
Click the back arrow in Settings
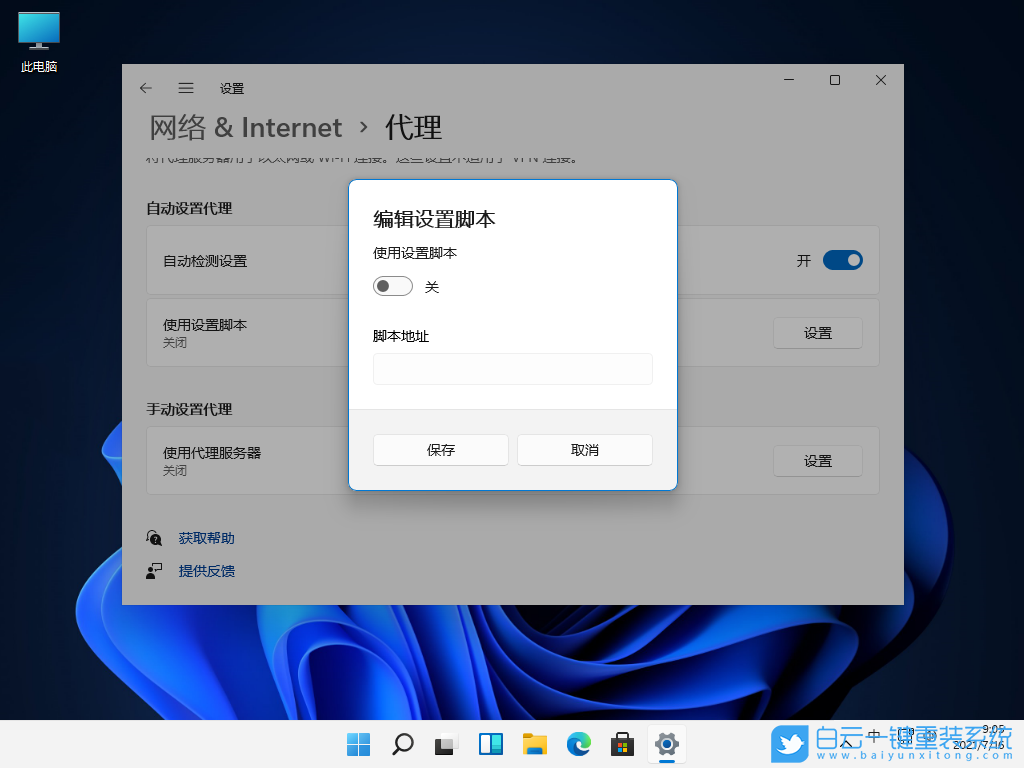coord(146,88)
